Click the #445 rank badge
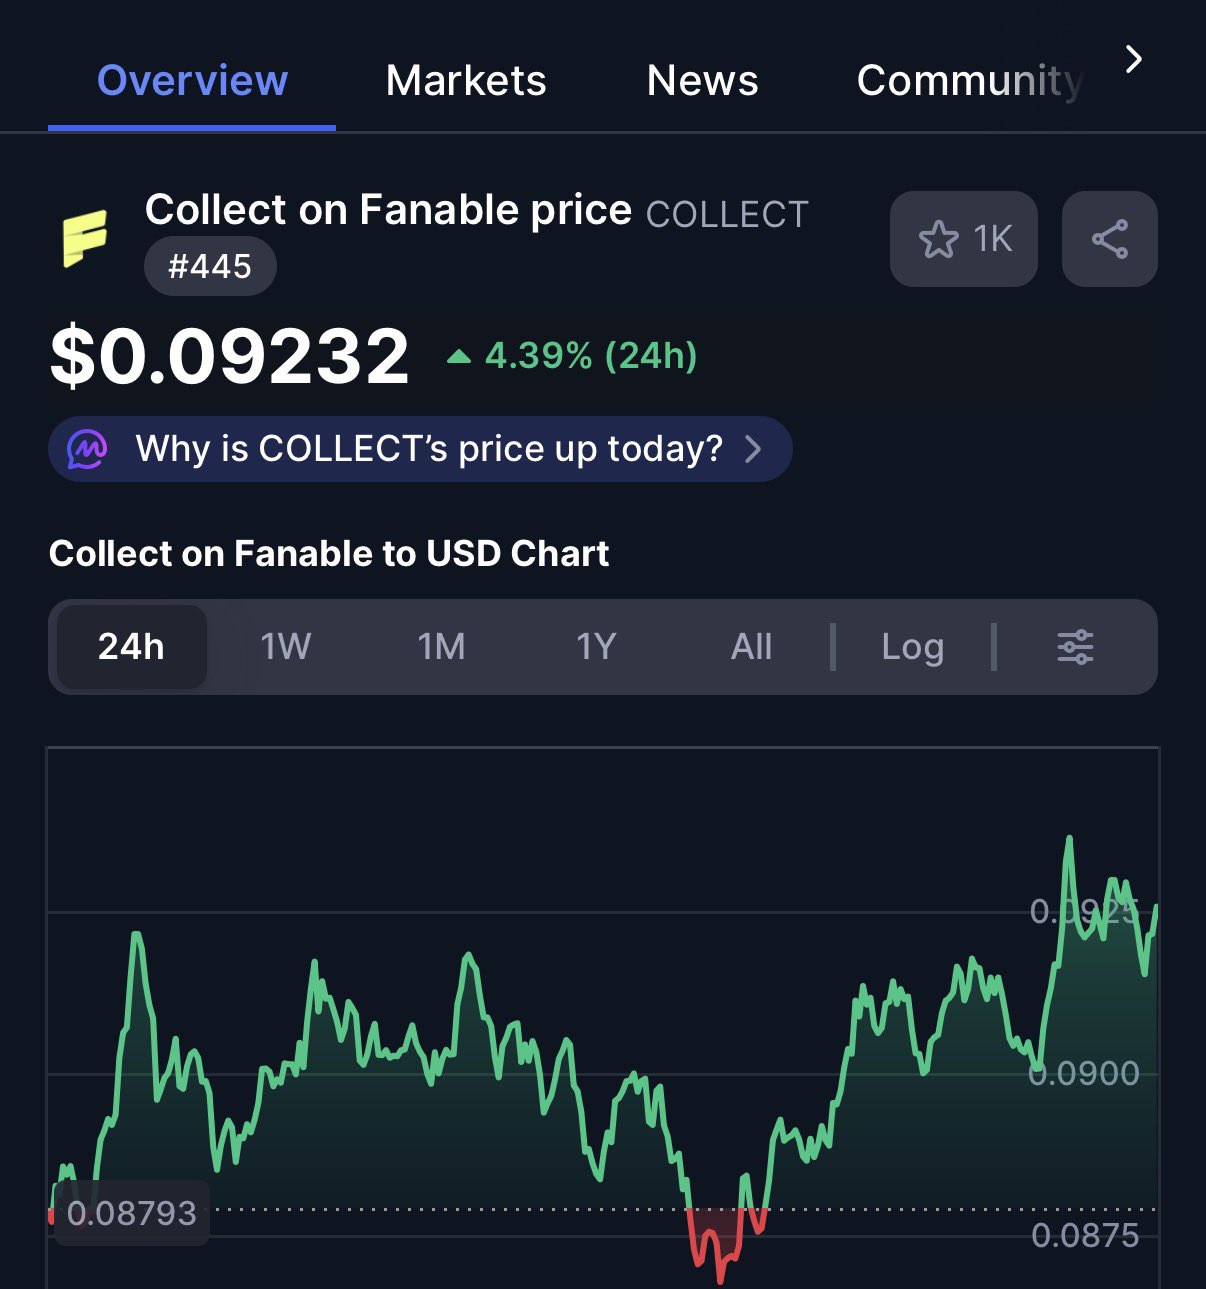The height and width of the screenshot is (1289, 1206). click(210, 266)
